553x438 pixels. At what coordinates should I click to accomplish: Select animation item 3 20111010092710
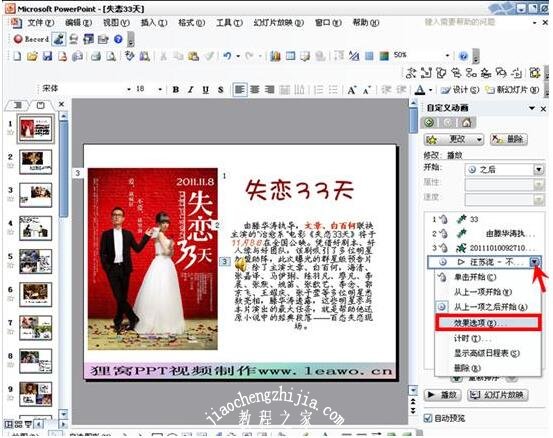pos(483,248)
